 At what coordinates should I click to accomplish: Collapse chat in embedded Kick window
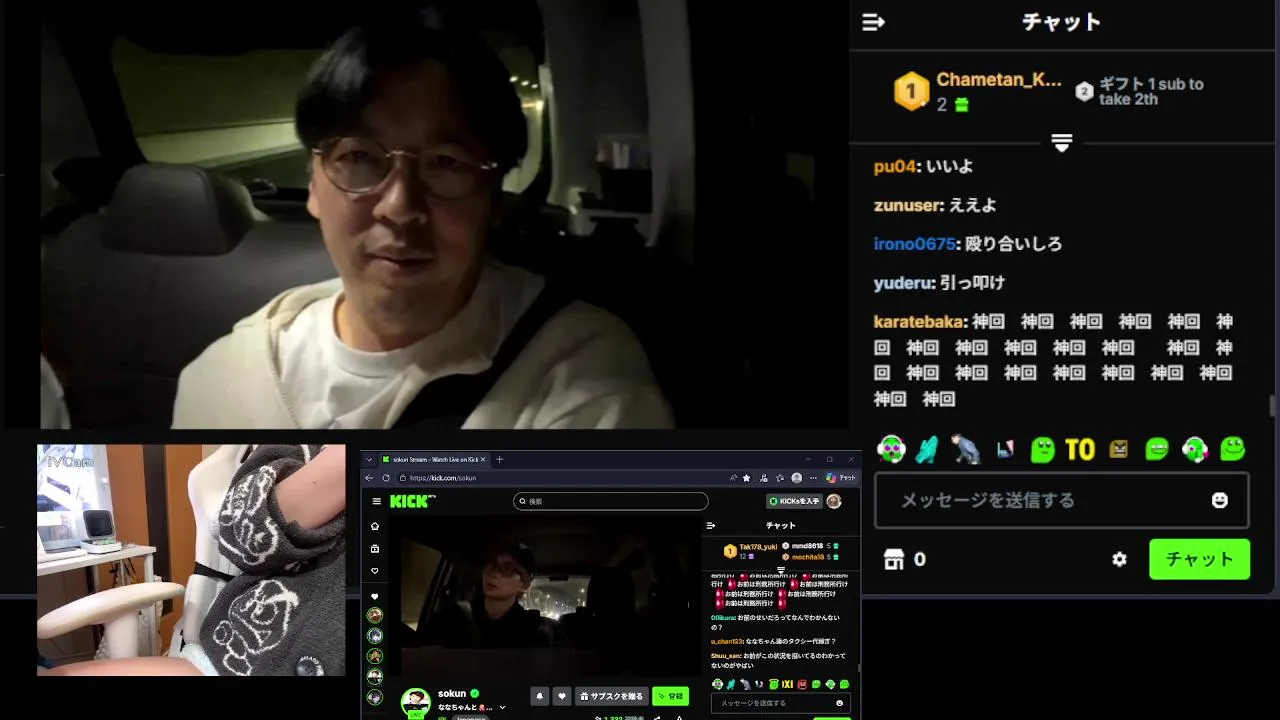click(711, 525)
